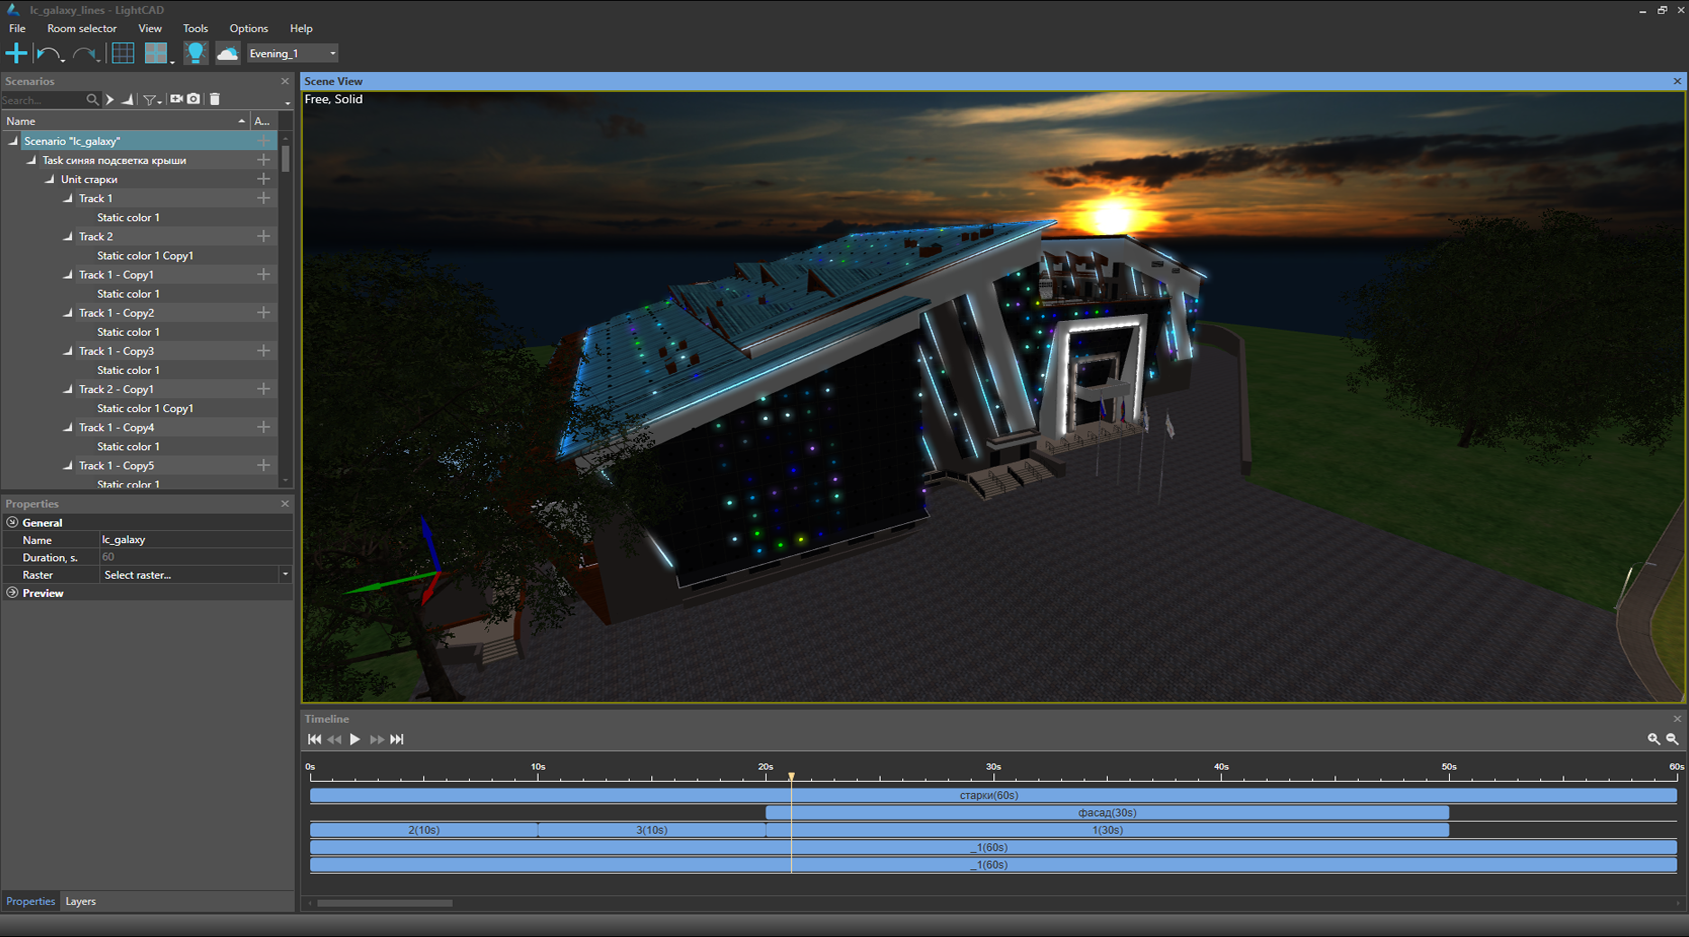Switch to the Layers tab
1689x937 pixels.
(80, 901)
